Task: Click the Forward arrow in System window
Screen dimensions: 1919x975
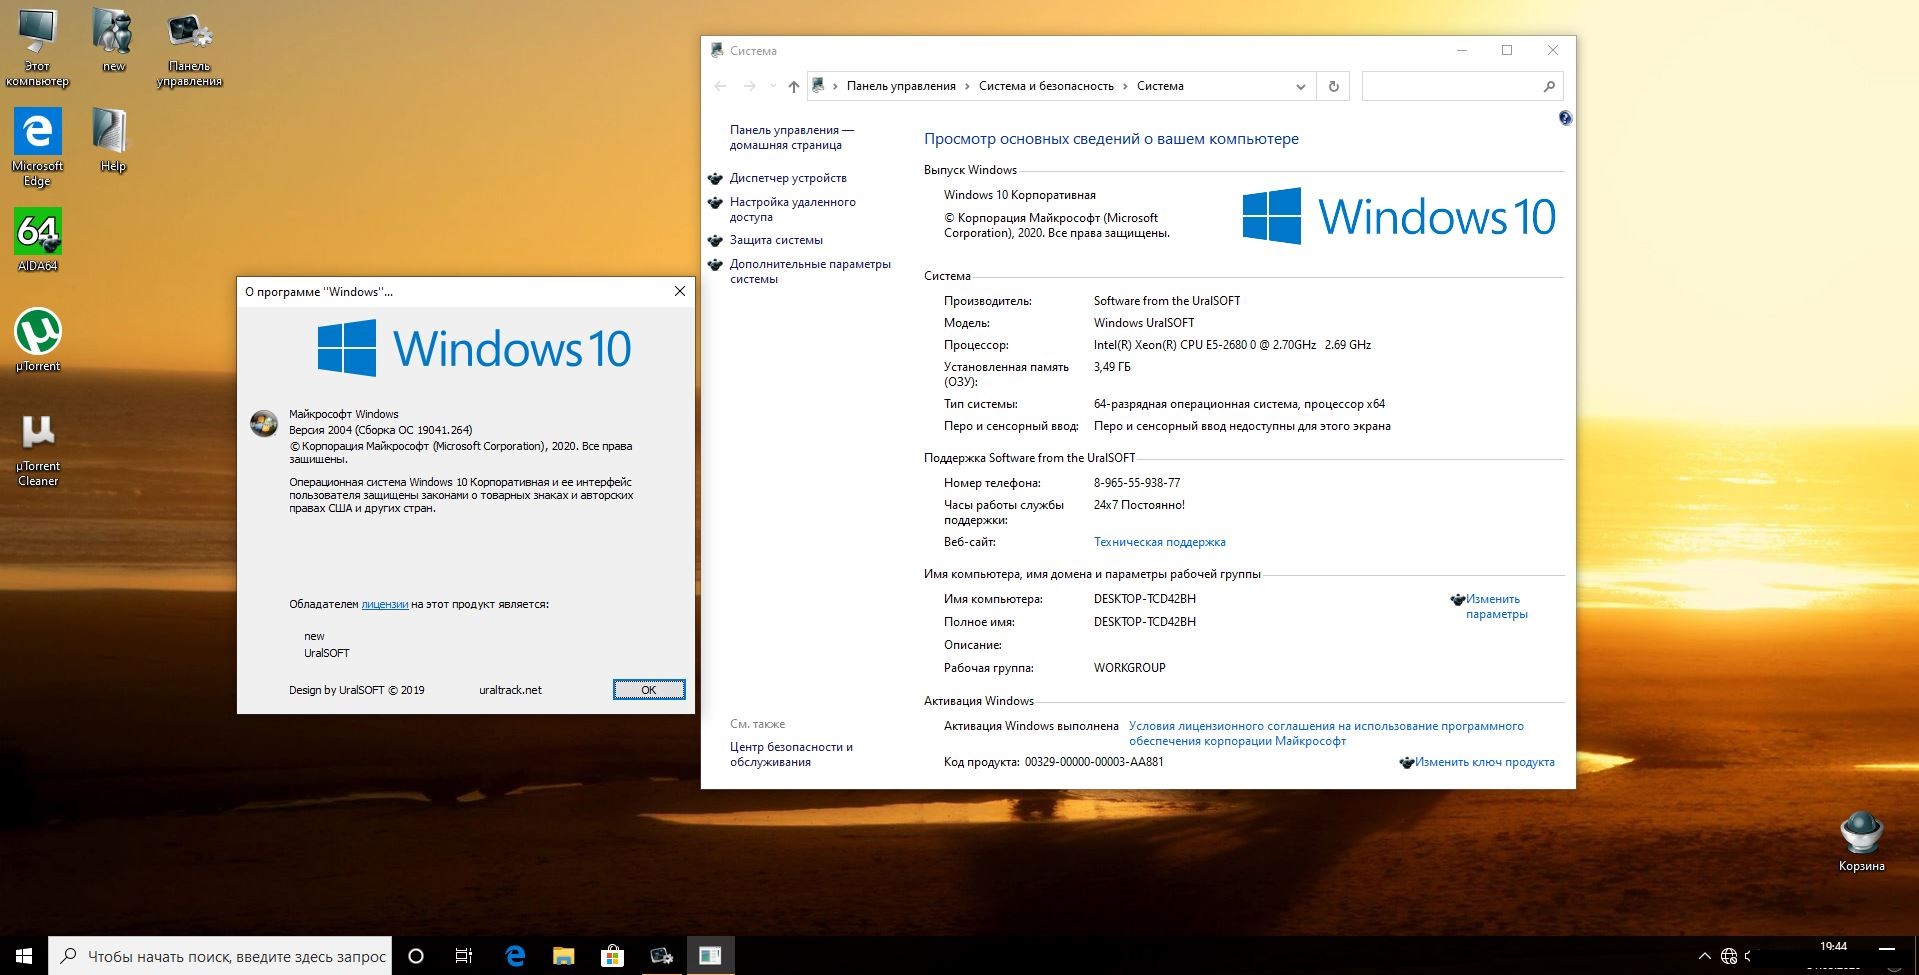Action: point(749,86)
